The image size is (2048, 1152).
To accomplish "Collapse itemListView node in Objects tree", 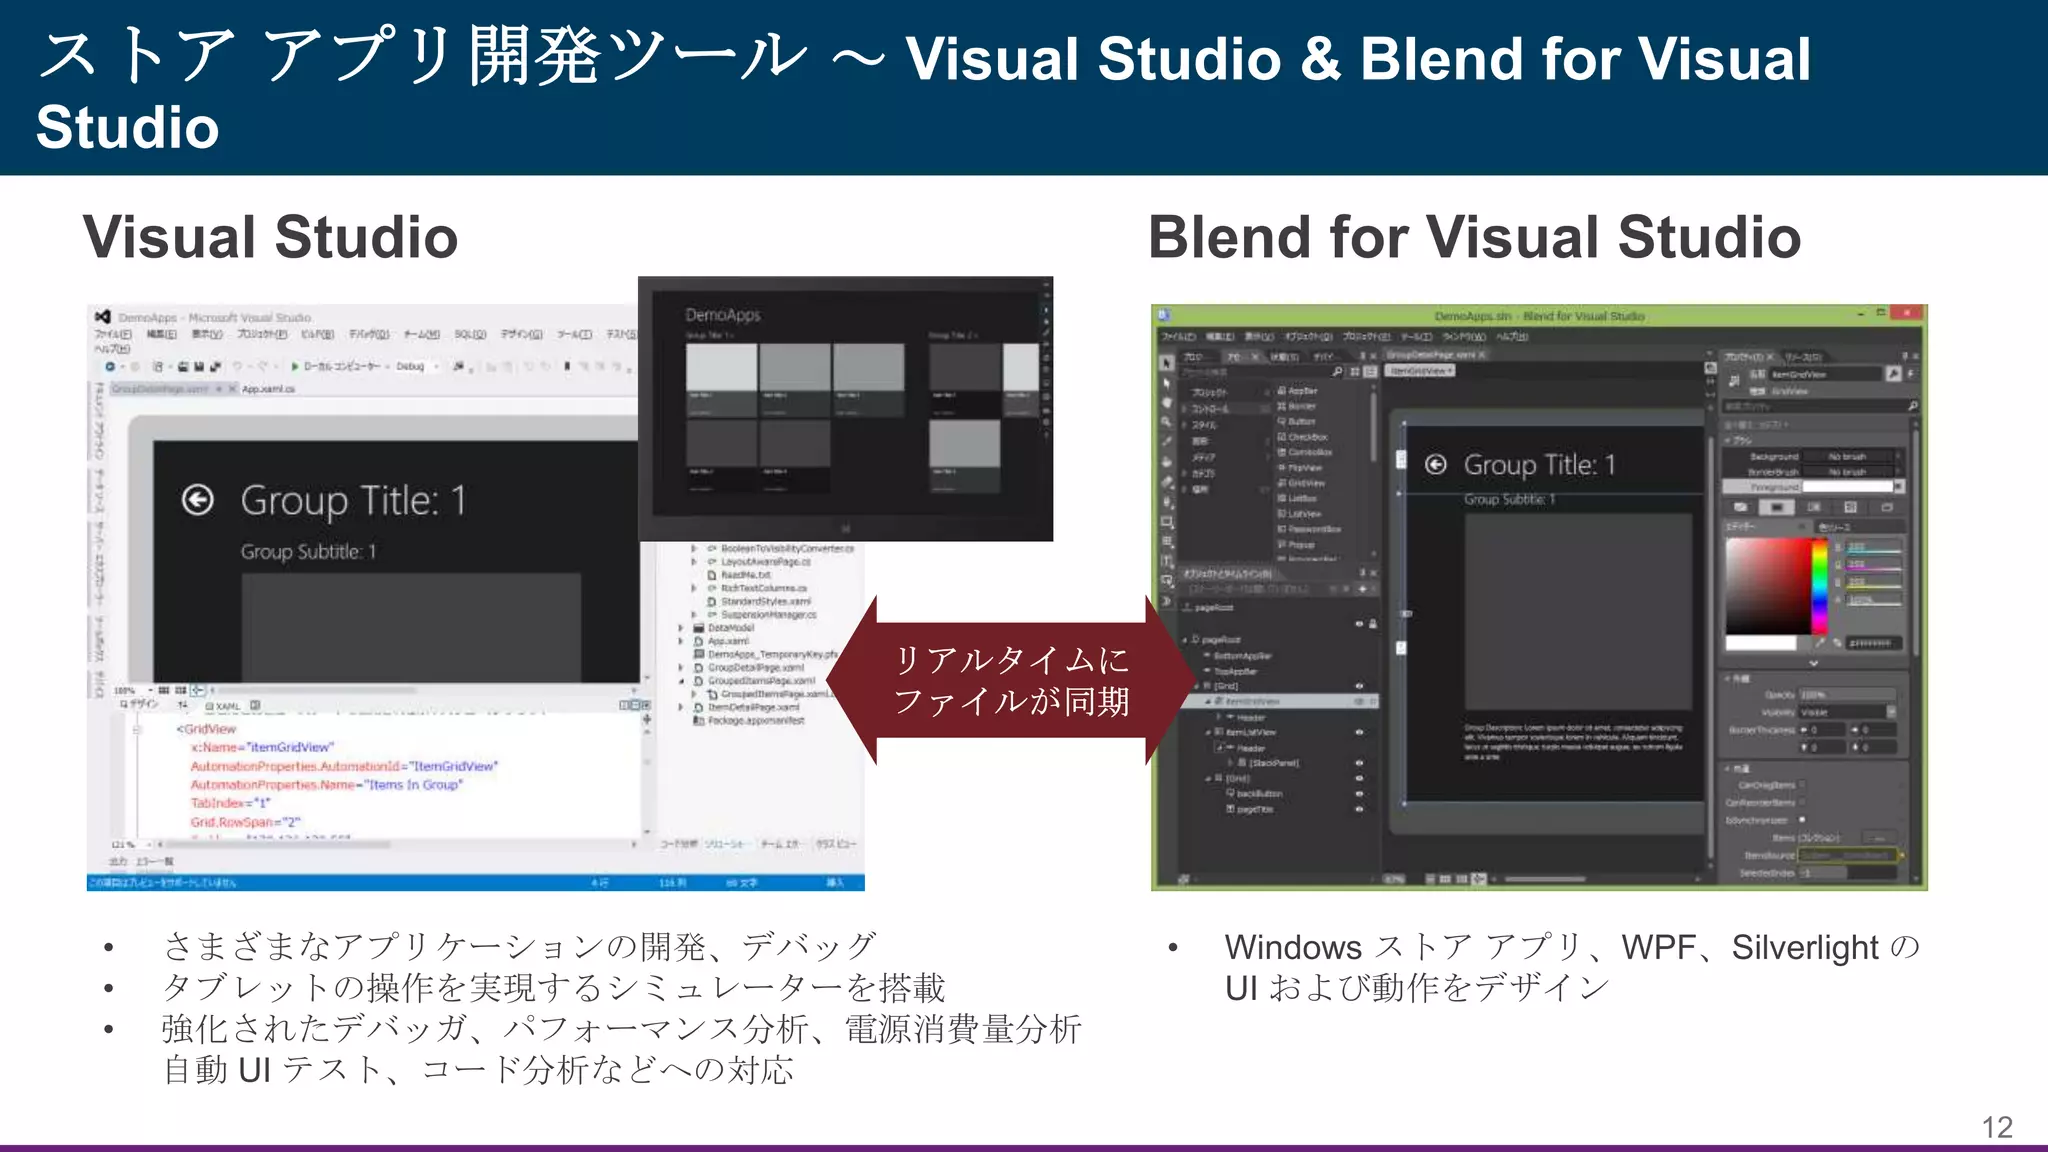I will pos(1208,732).
